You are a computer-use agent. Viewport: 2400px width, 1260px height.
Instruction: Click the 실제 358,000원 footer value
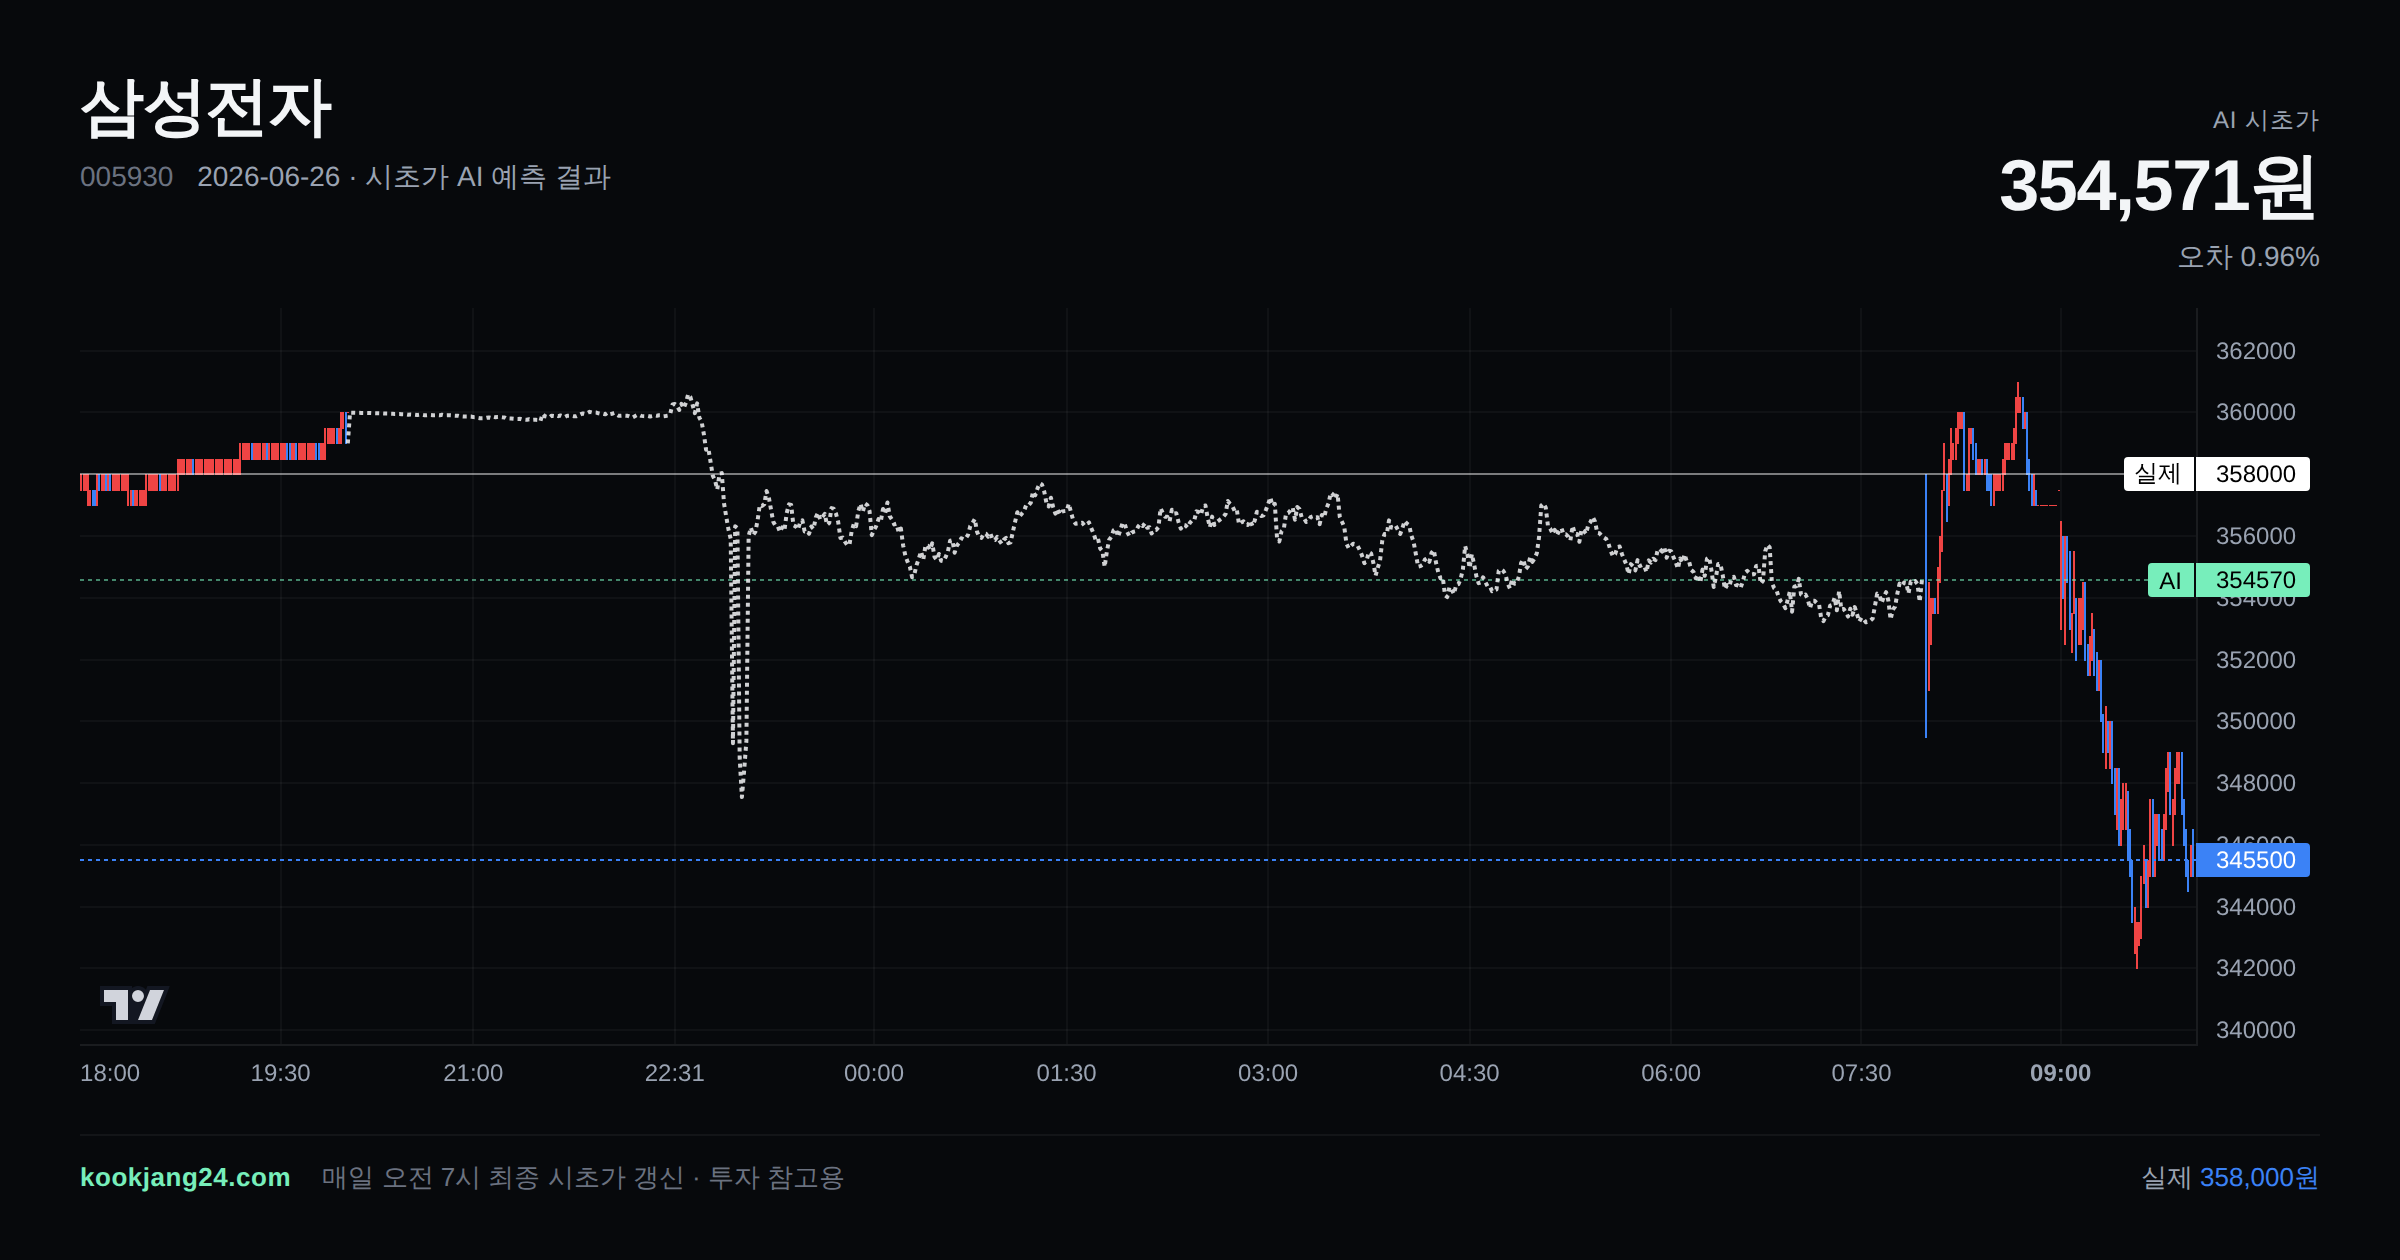pyautogui.click(x=2230, y=1178)
